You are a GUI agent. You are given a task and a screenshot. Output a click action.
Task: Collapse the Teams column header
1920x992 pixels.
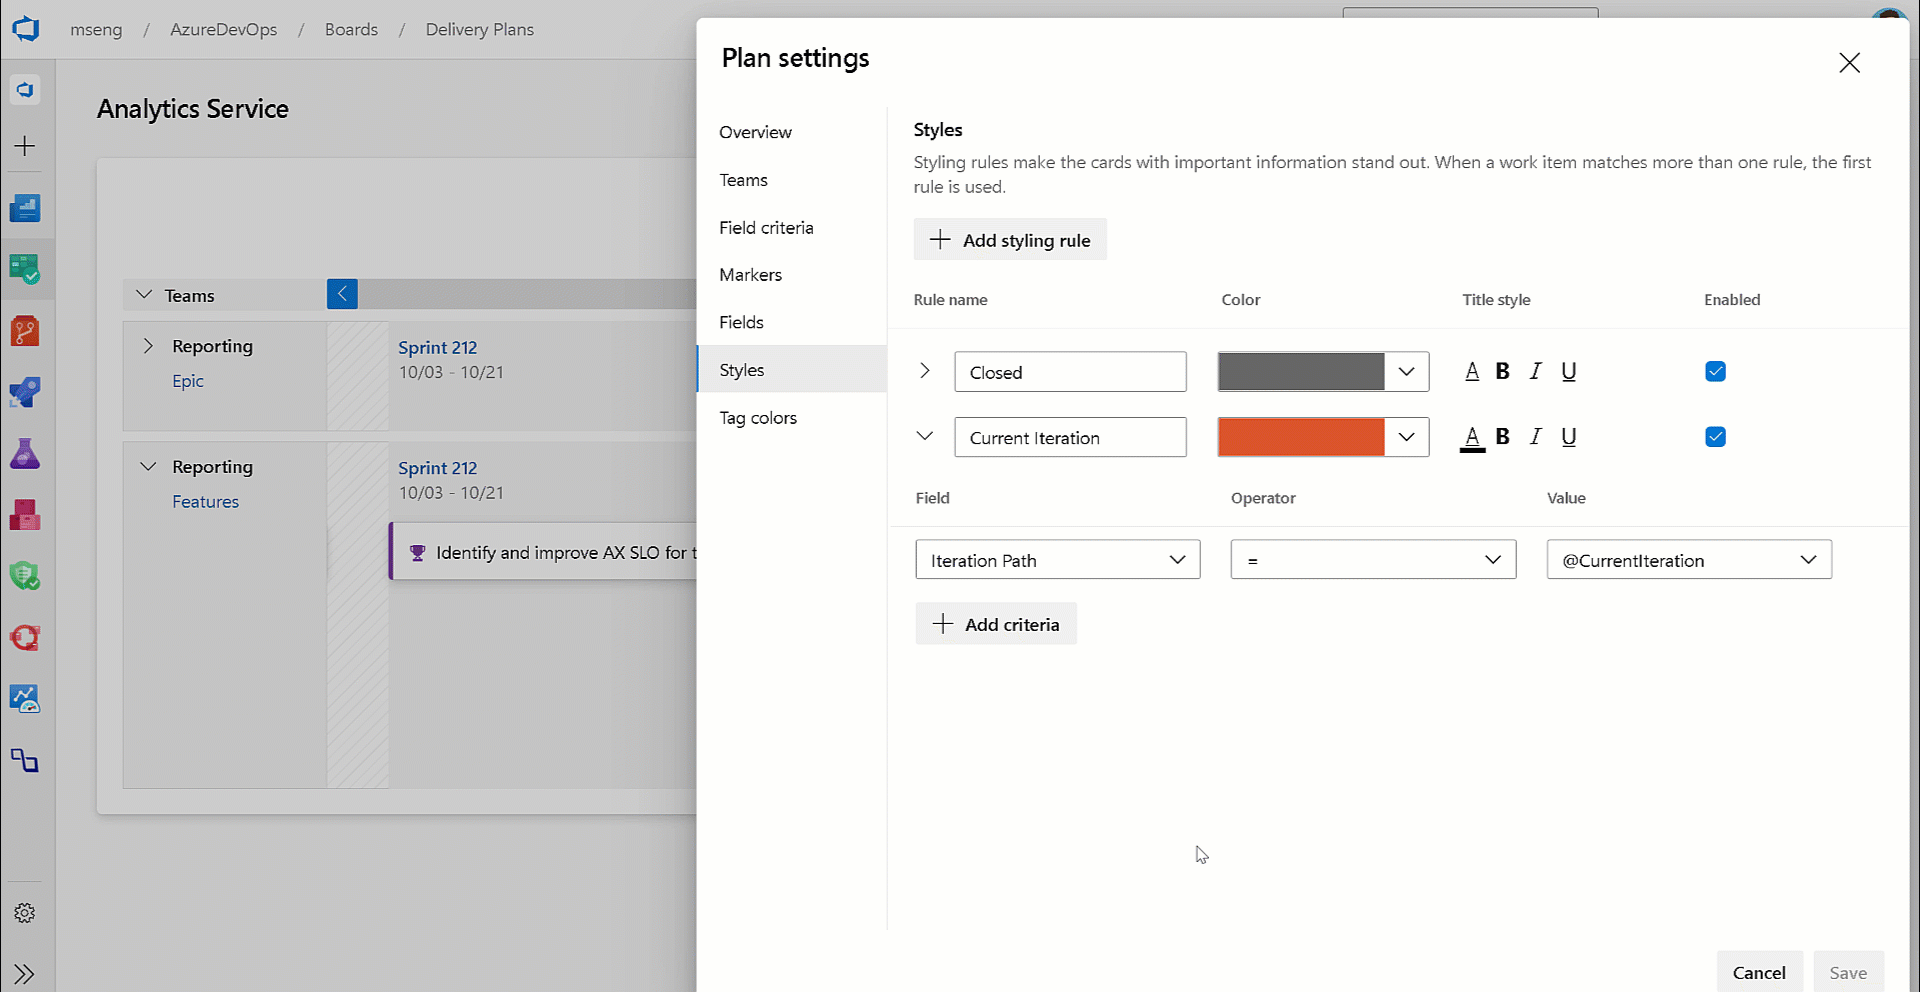click(144, 295)
